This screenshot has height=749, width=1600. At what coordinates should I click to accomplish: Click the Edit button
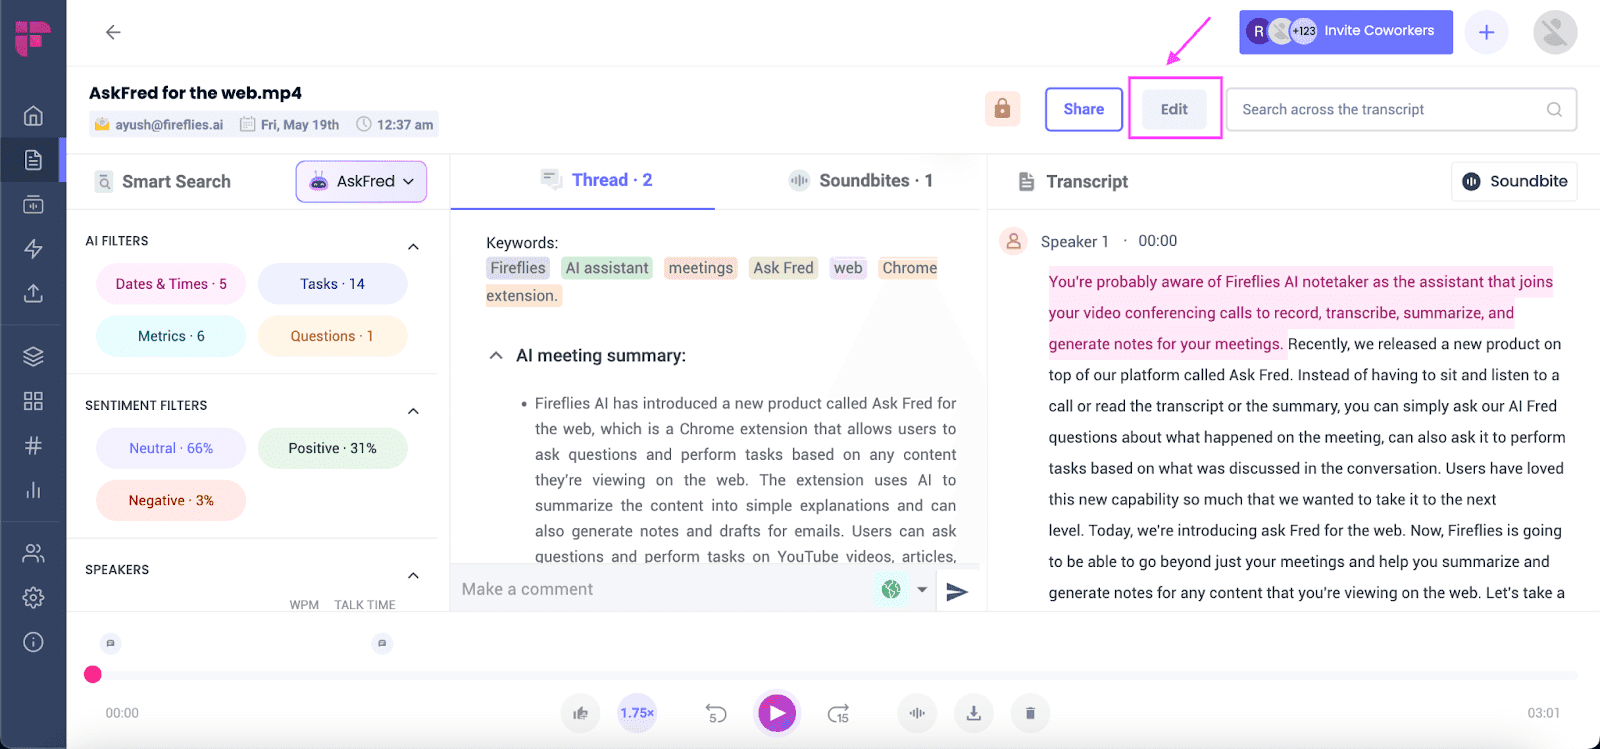(x=1174, y=109)
